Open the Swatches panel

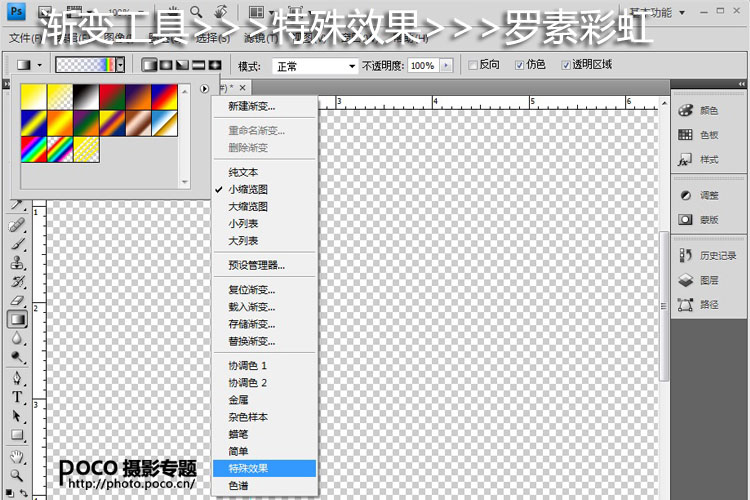(699, 135)
